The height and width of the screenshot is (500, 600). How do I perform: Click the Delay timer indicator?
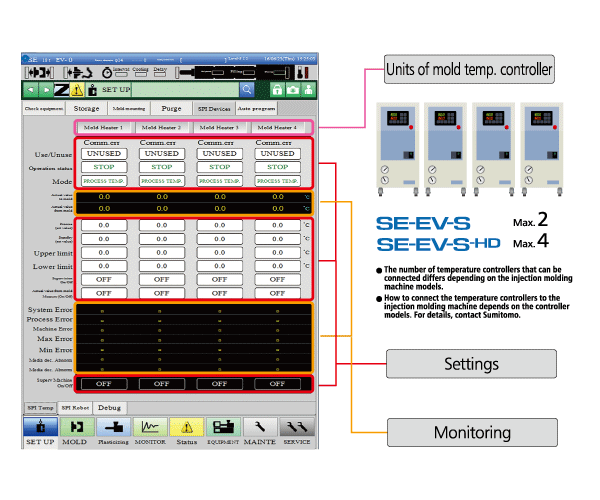[x=160, y=72]
